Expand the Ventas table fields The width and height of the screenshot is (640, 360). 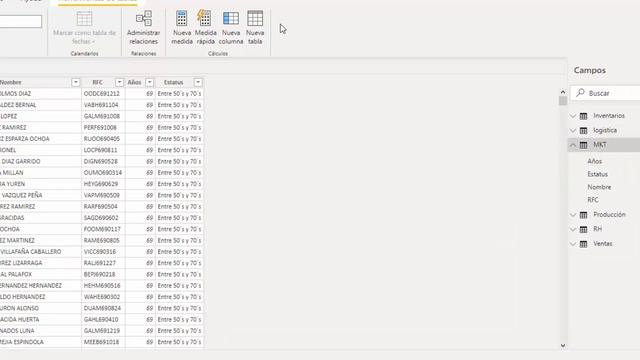click(x=573, y=244)
